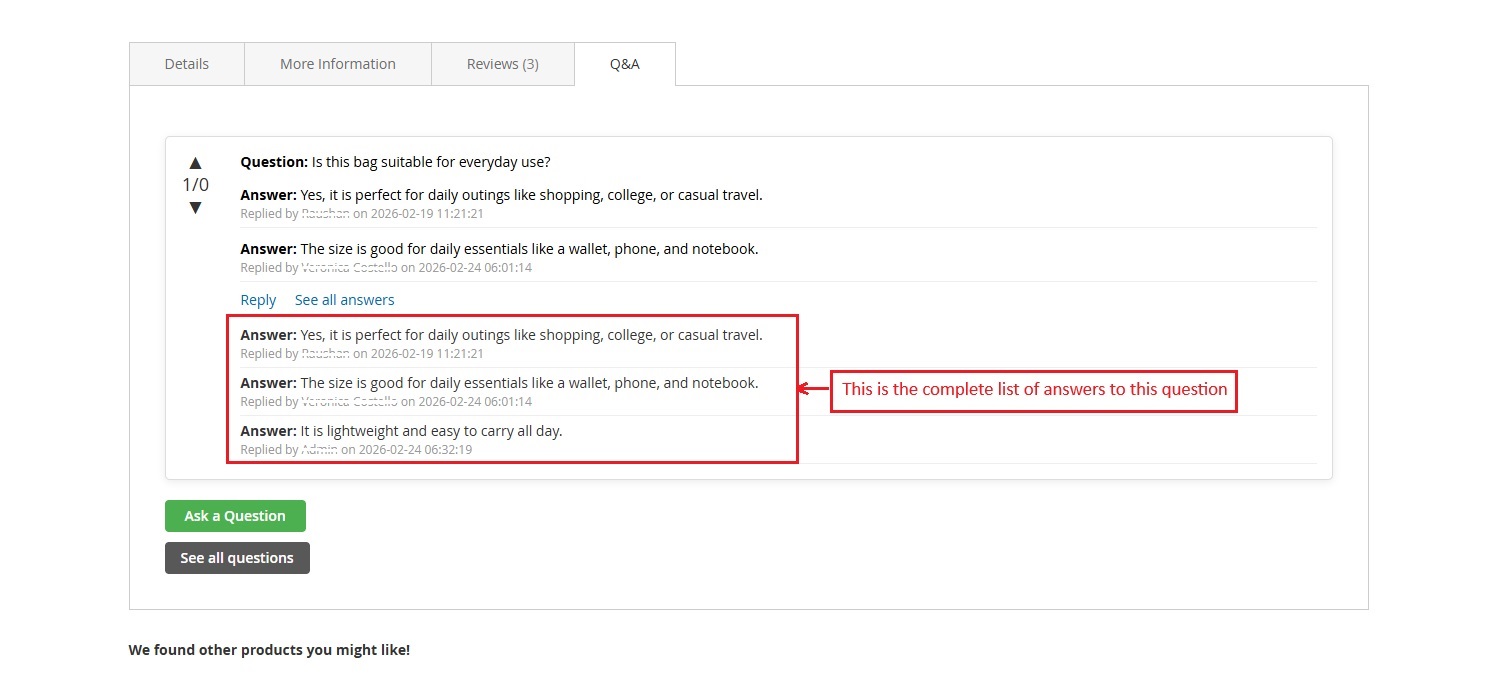Open the Reviews (3) tab
Viewport: 1485px width, 678px height.
[x=503, y=64]
